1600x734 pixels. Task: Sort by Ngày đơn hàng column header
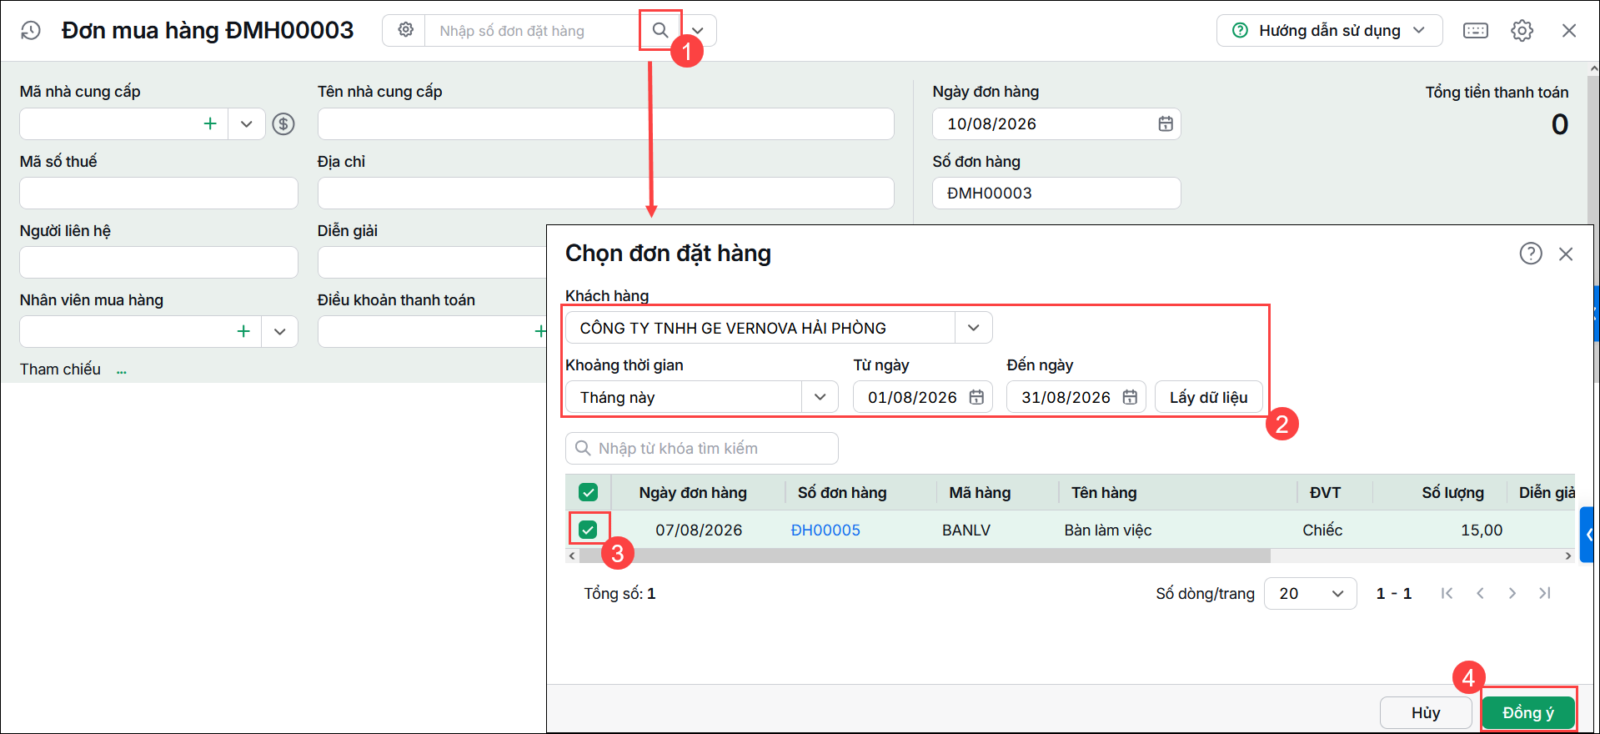[693, 492]
